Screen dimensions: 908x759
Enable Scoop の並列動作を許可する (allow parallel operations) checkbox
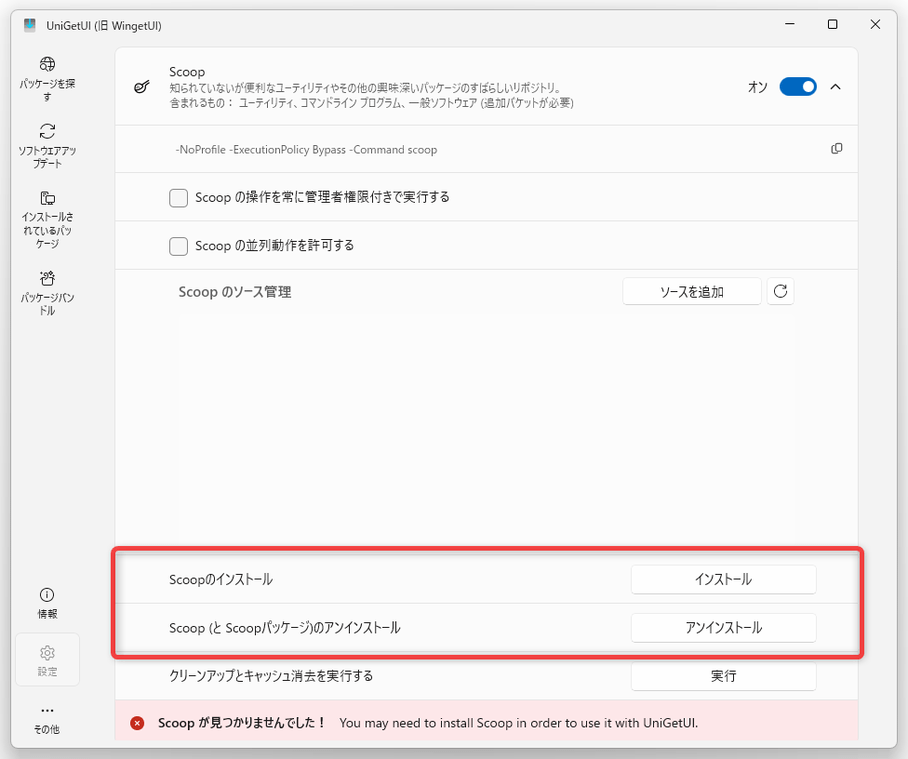coord(178,246)
